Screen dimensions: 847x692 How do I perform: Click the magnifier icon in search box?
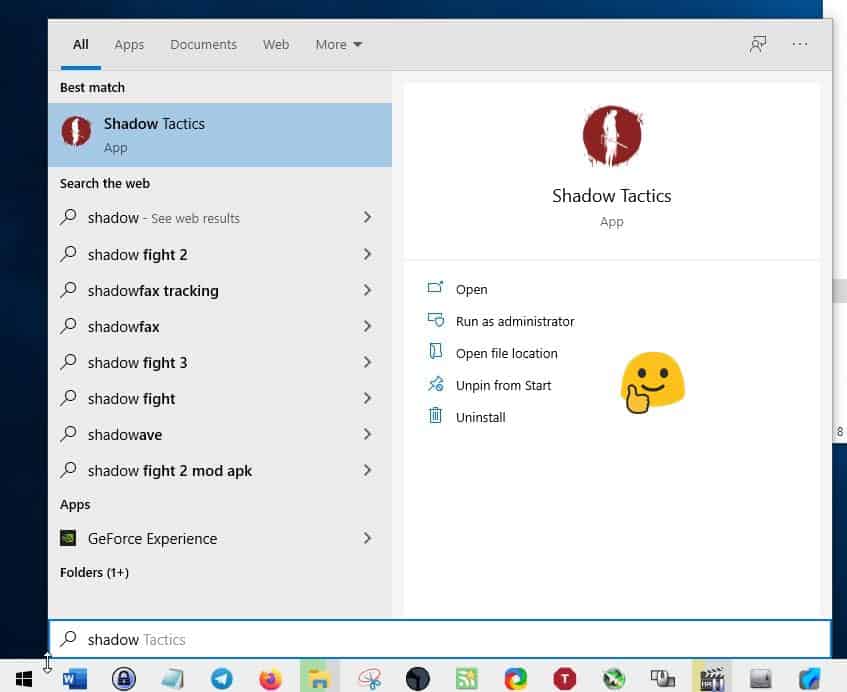point(69,639)
